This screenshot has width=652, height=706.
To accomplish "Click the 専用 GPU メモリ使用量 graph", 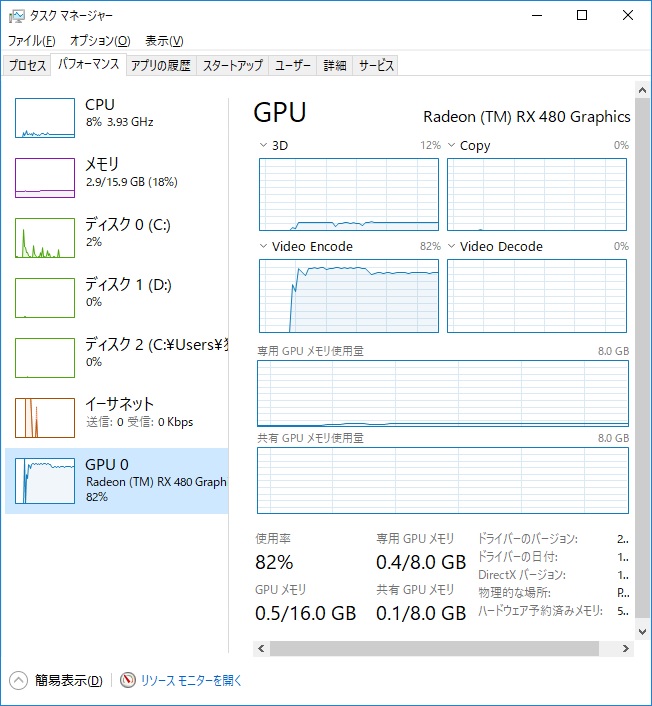I will point(443,393).
